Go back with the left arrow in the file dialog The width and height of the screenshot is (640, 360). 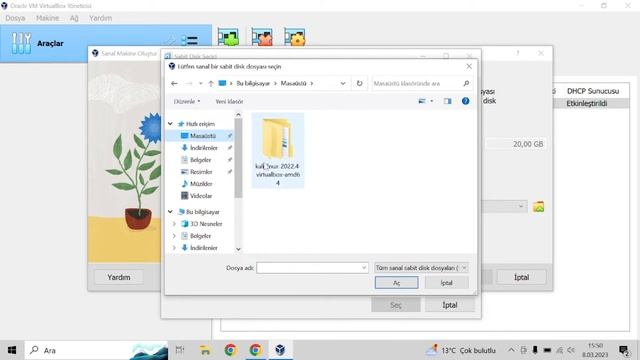174,83
